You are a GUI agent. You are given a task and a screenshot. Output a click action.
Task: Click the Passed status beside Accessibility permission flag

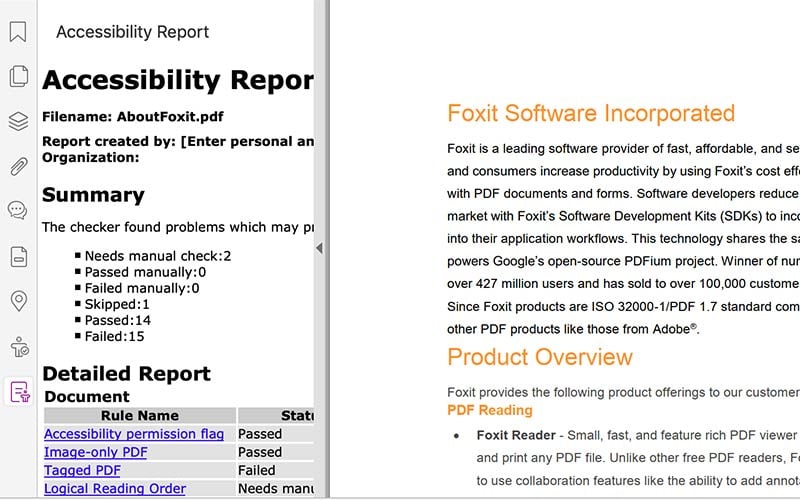(x=260, y=434)
